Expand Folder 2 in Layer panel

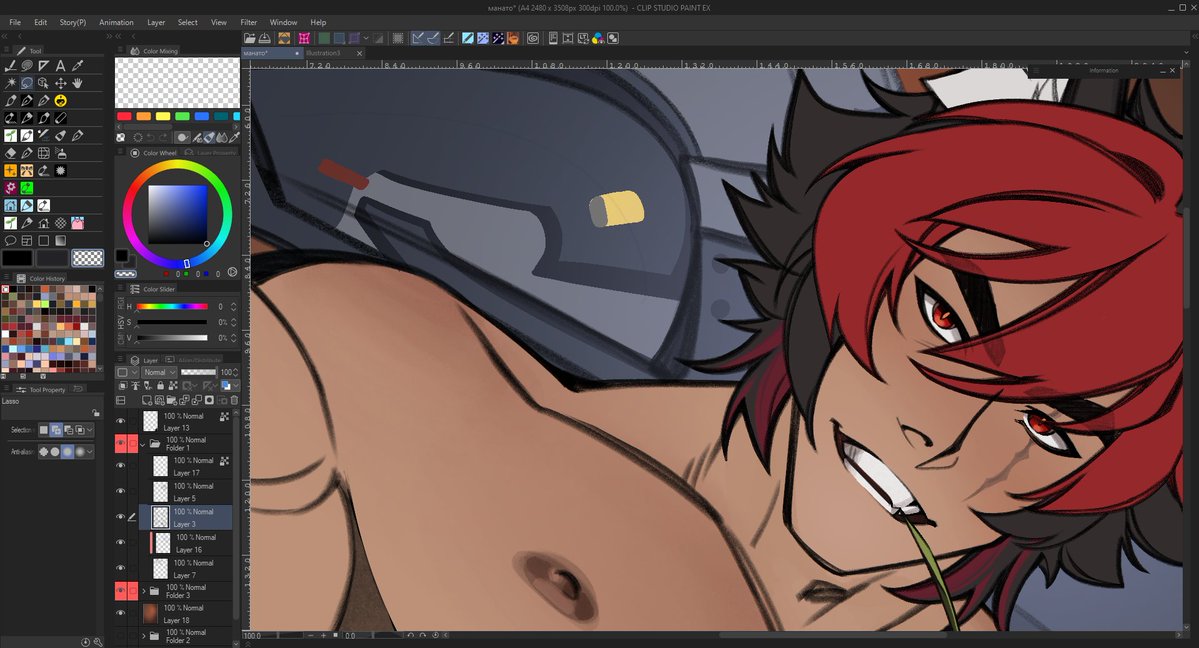[x=143, y=636]
